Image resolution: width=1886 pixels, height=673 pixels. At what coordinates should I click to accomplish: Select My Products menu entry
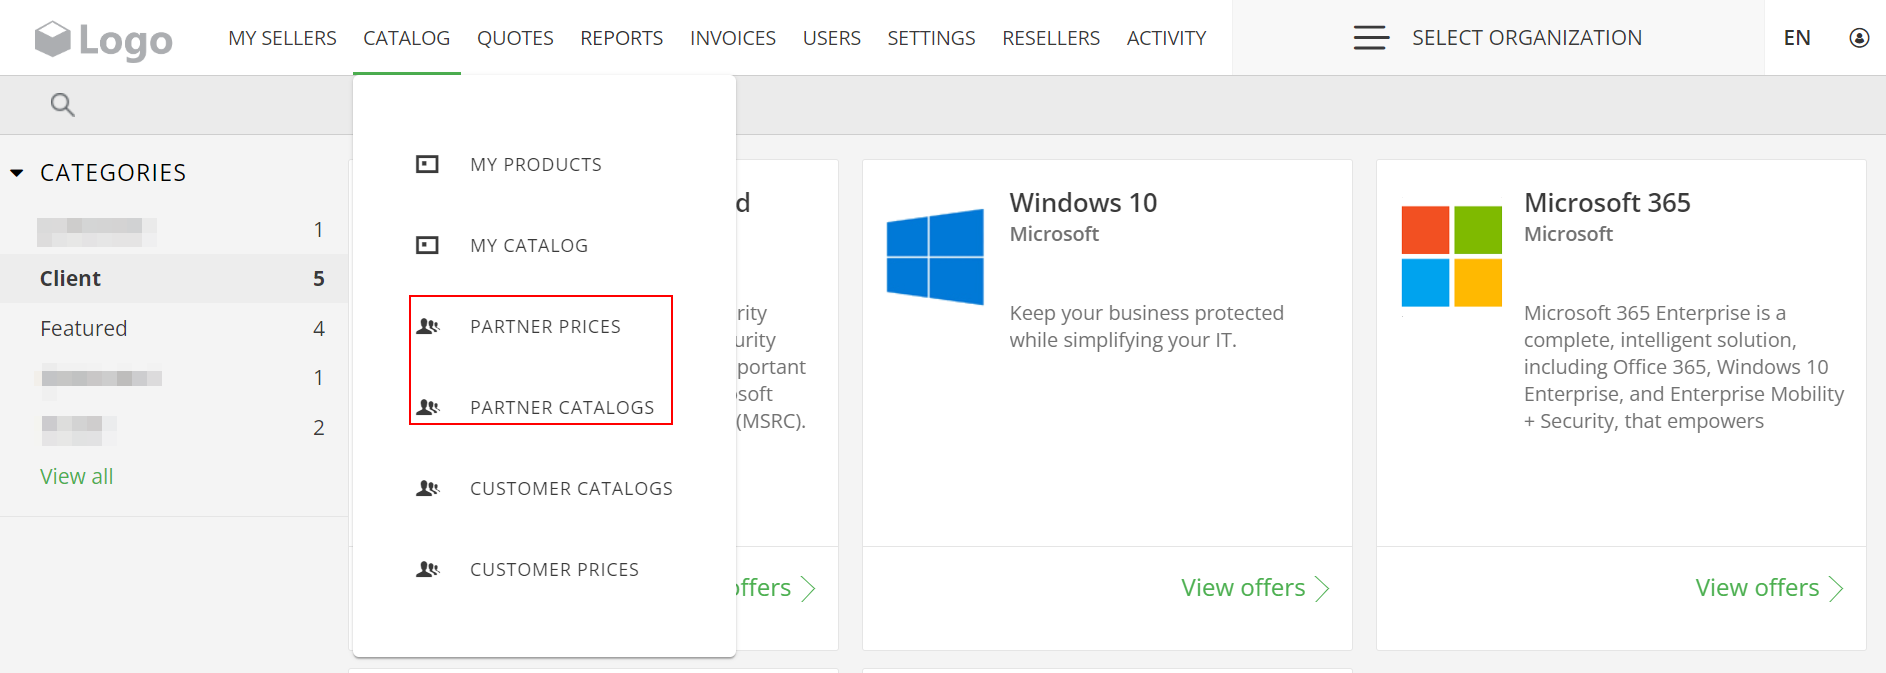tap(536, 164)
